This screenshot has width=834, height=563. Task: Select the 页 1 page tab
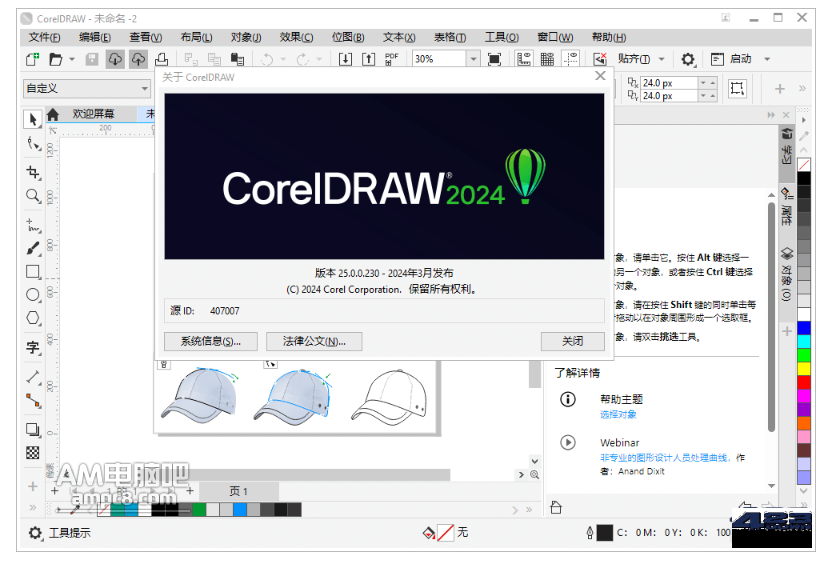238,491
